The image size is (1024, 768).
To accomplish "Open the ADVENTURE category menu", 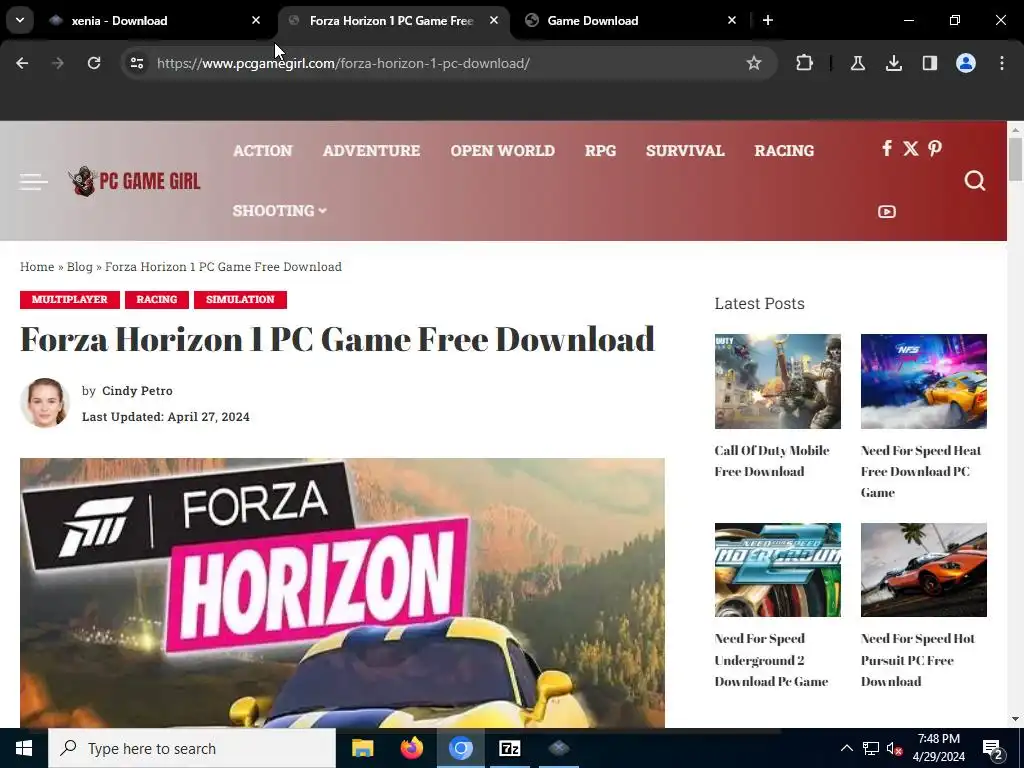I will pyautogui.click(x=371, y=150).
